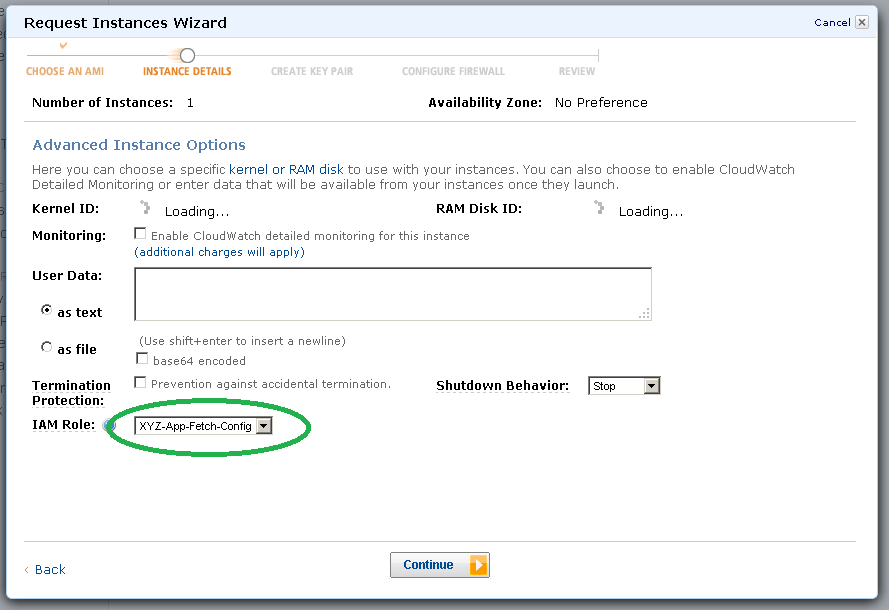Screen dimensions: 889x610
Task: Go to the REVIEW step
Action: 577,71
